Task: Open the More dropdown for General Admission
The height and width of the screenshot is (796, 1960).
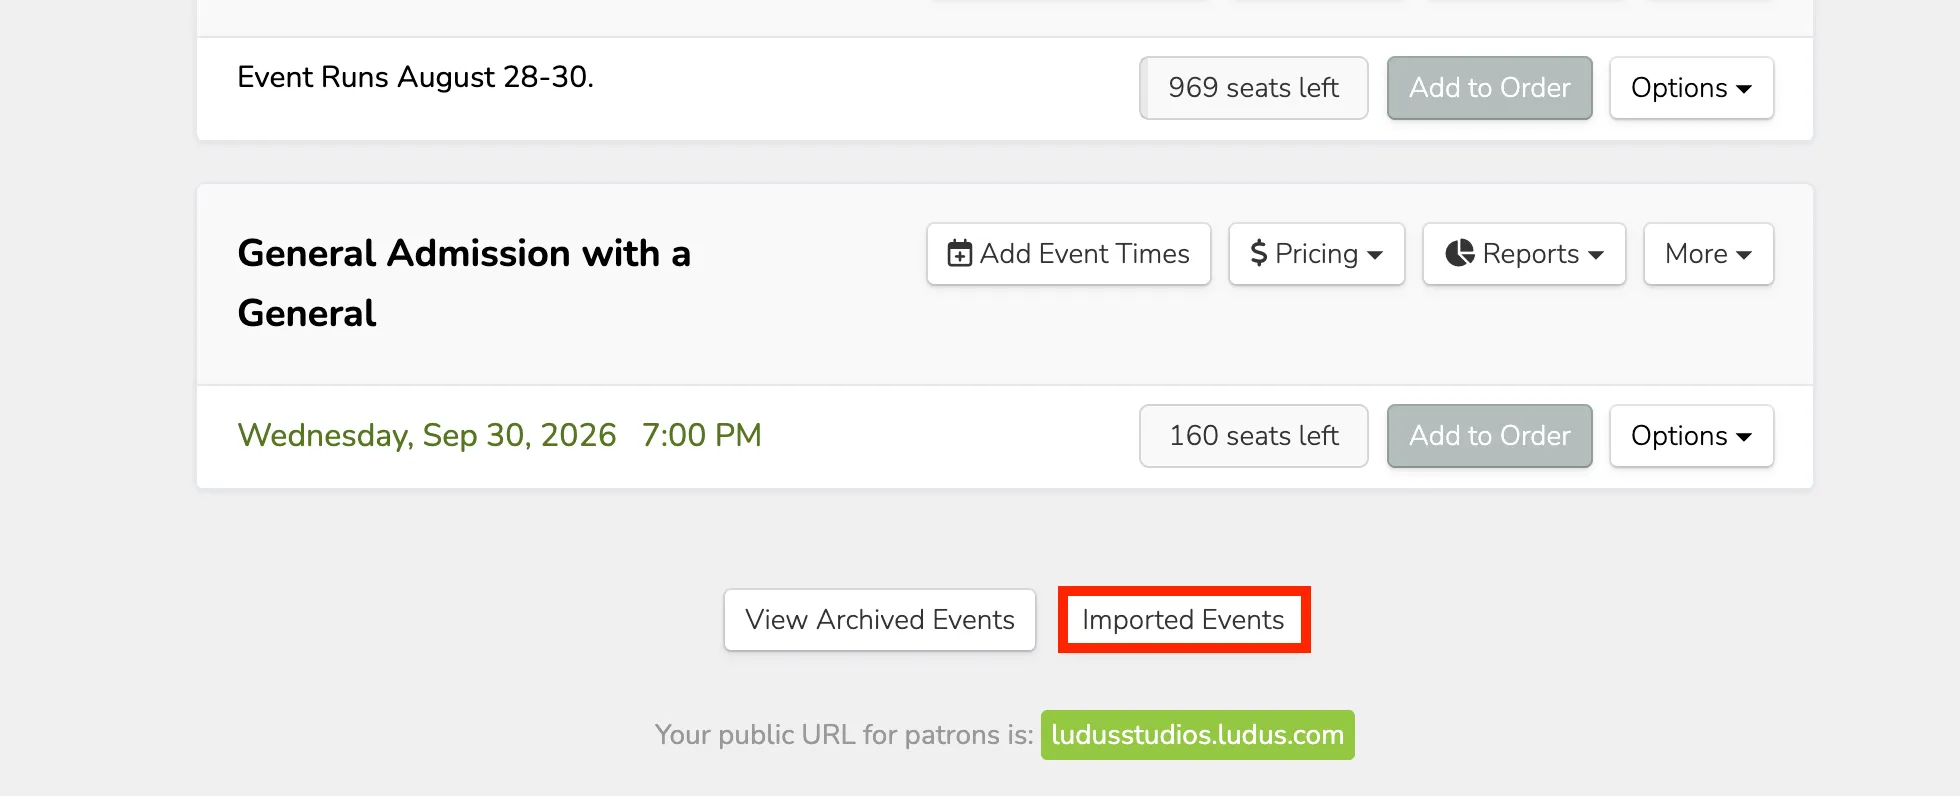Action: 1708,254
